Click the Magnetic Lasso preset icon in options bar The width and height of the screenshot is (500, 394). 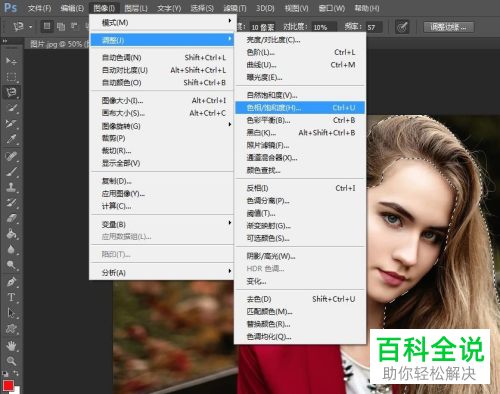coord(18,27)
